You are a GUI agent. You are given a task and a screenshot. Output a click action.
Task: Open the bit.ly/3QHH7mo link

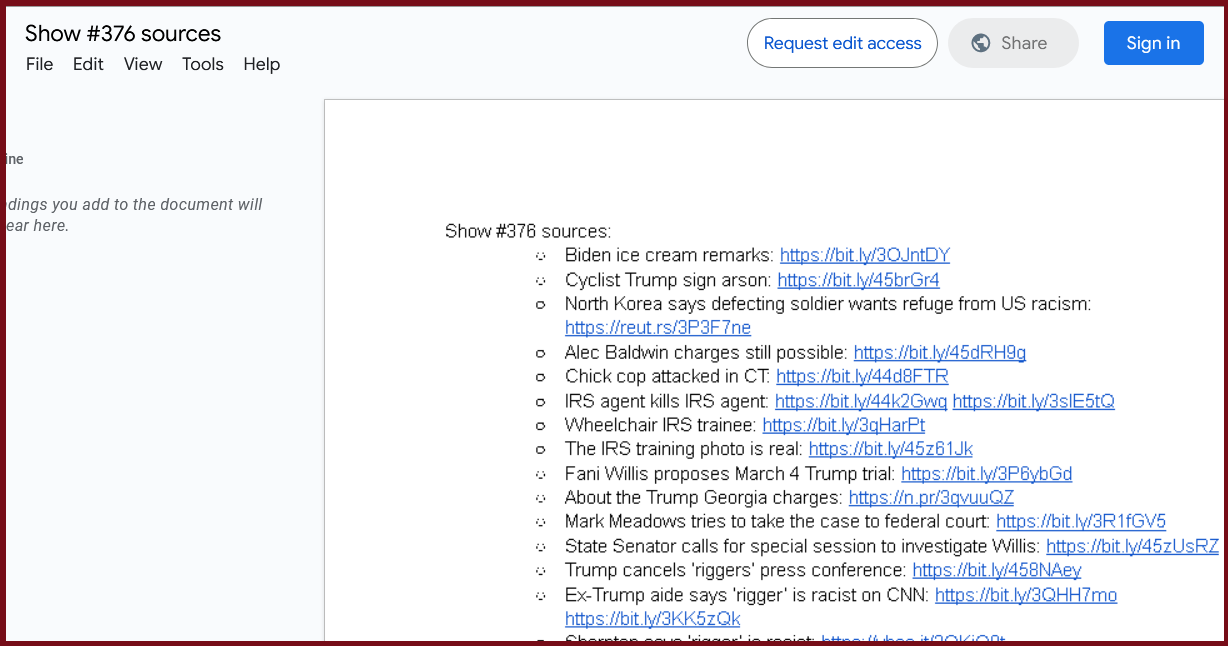tap(1026, 595)
